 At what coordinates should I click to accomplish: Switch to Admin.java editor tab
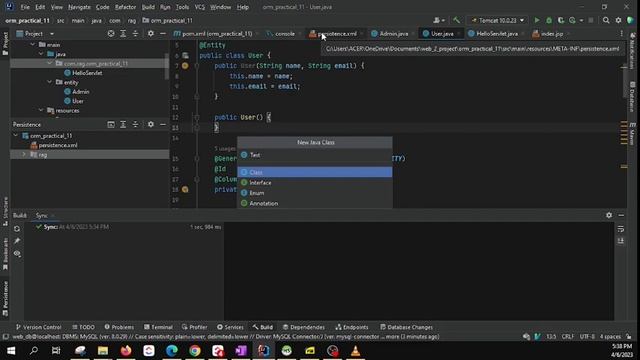tap(393, 33)
